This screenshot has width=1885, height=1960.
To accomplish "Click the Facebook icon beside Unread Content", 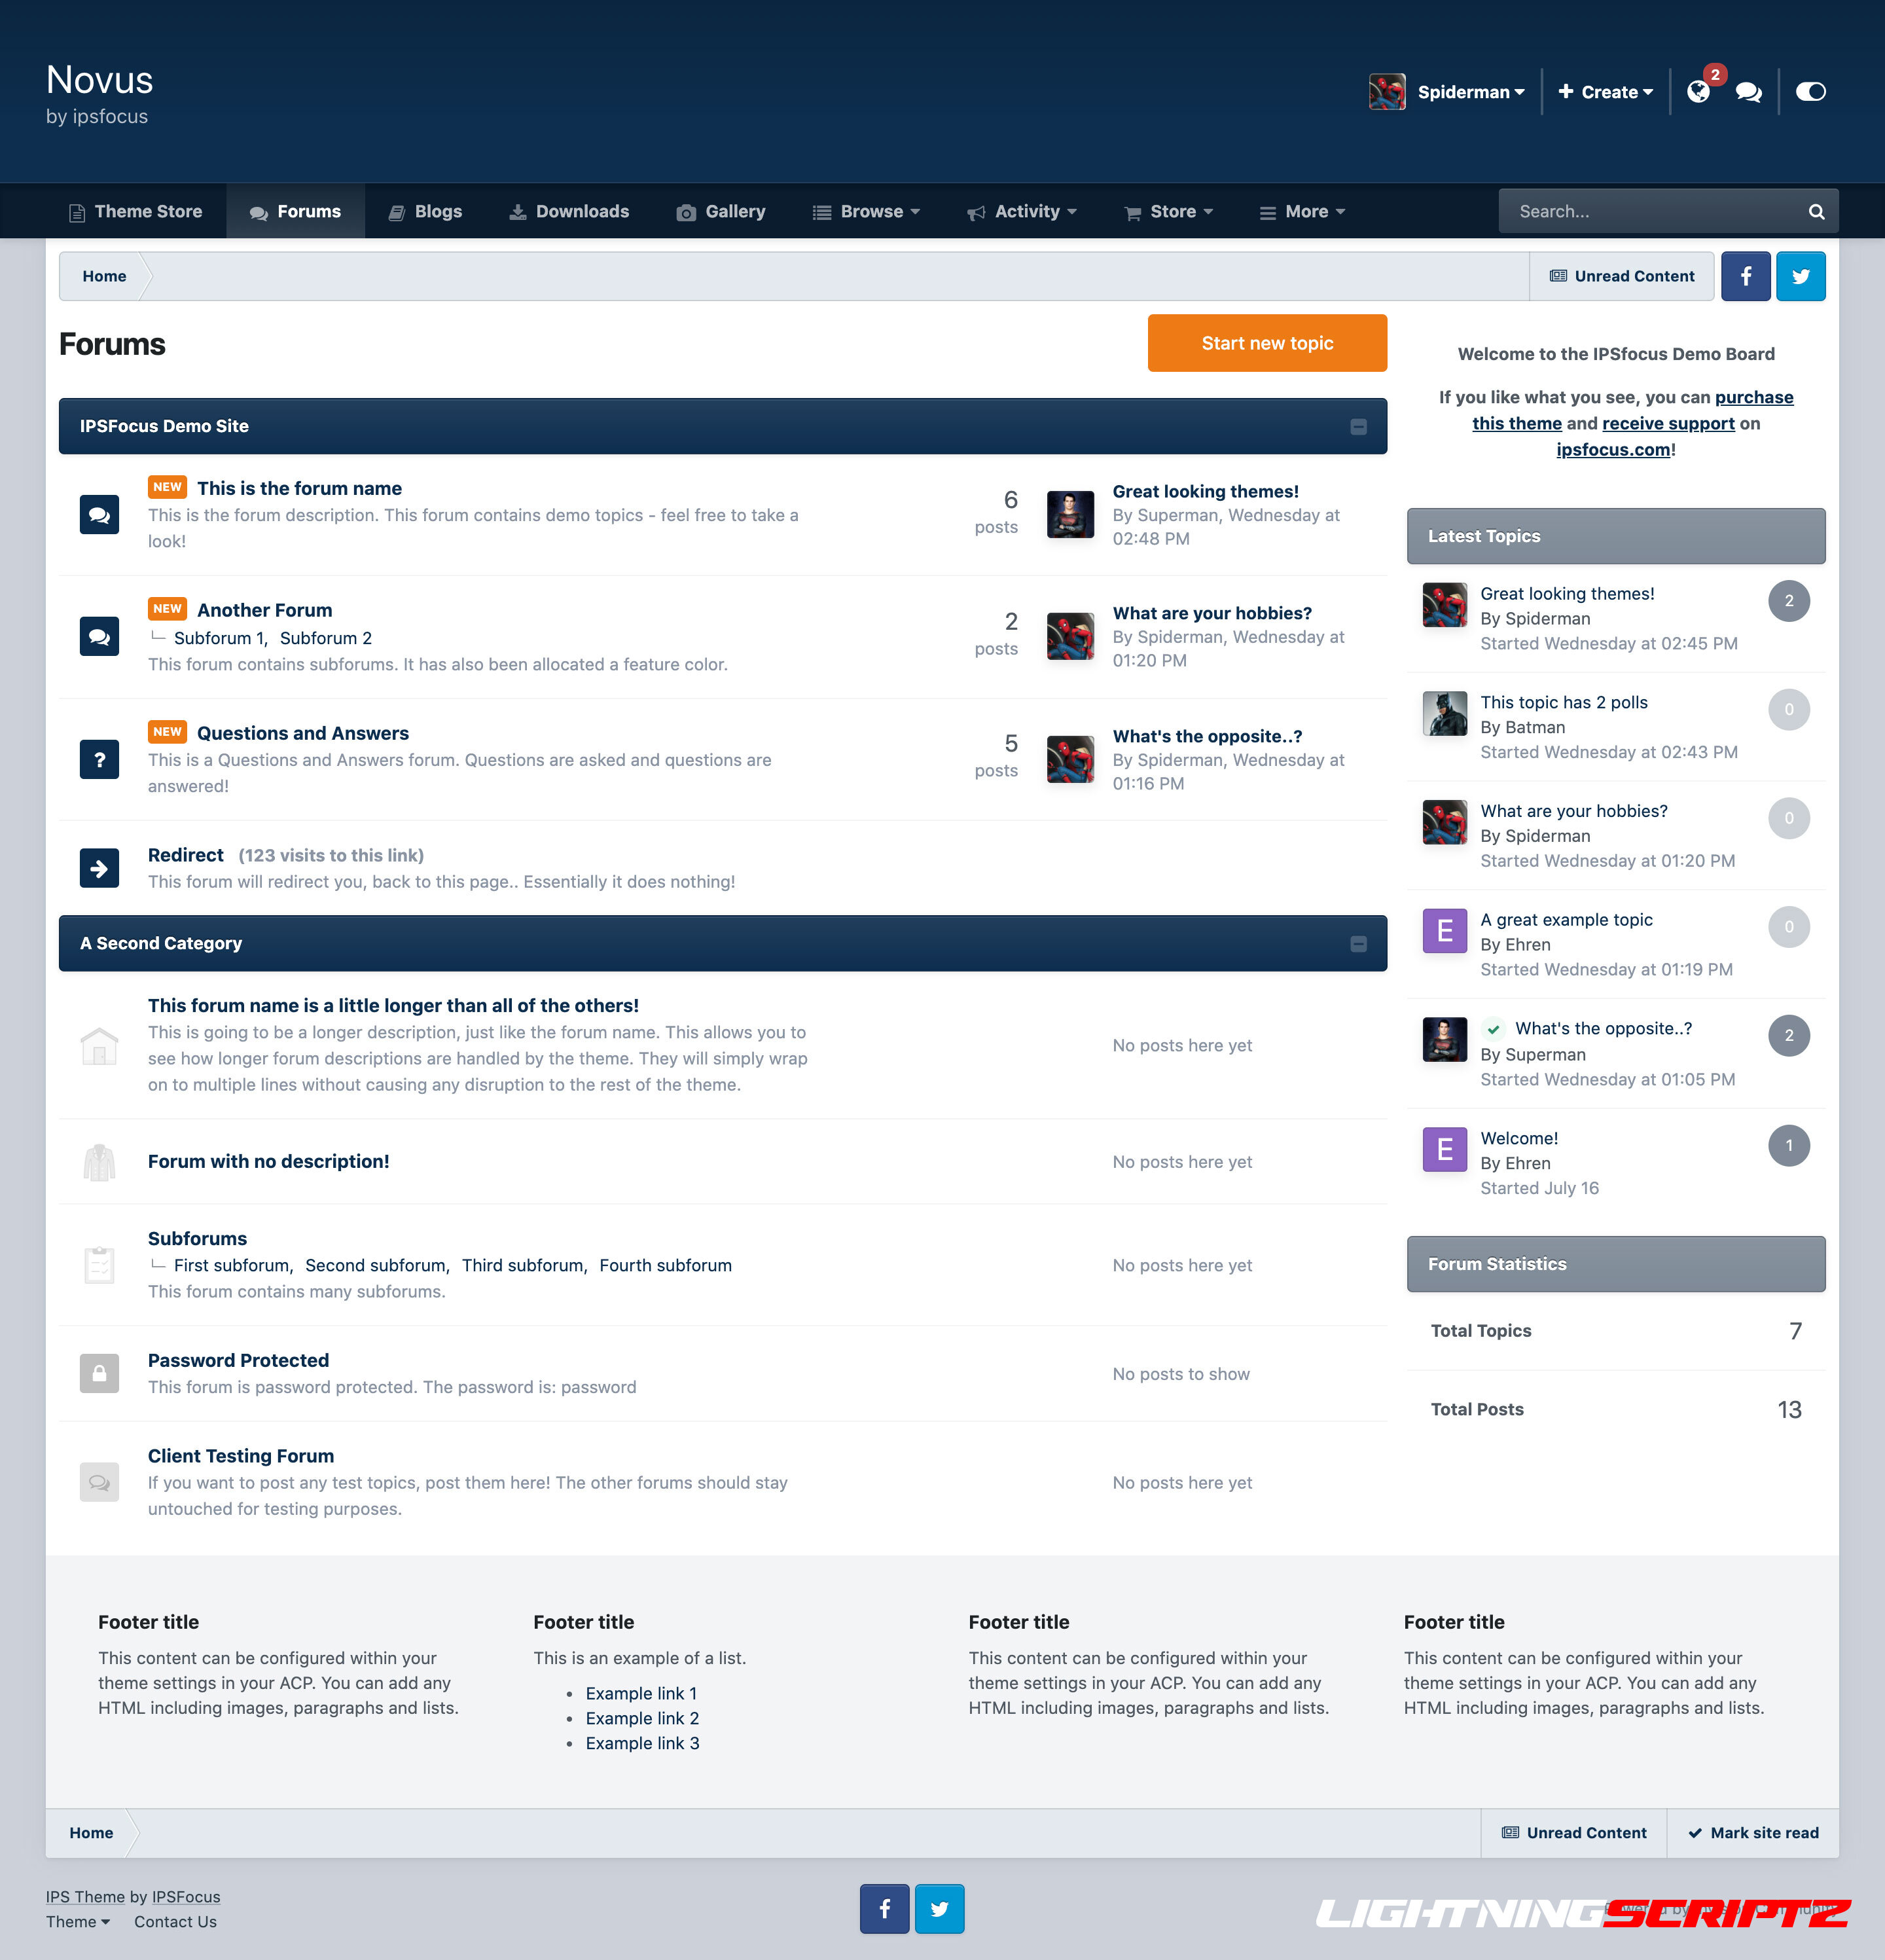I will click(1745, 276).
